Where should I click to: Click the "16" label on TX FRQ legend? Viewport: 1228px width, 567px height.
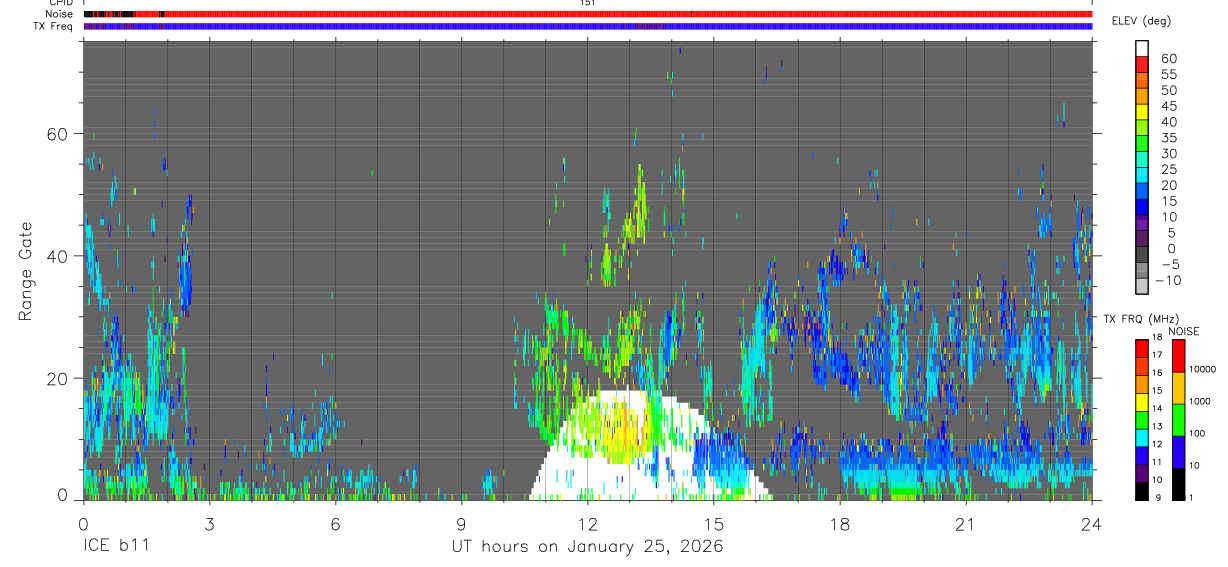1159,372
